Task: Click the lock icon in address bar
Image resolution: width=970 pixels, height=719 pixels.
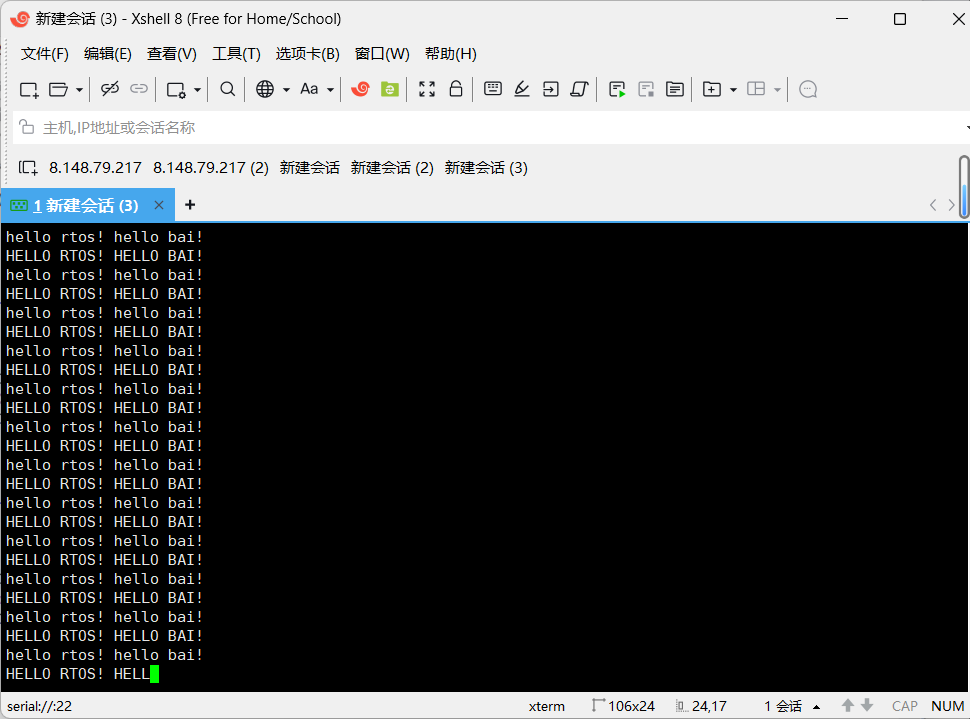Action: click(x=27, y=127)
